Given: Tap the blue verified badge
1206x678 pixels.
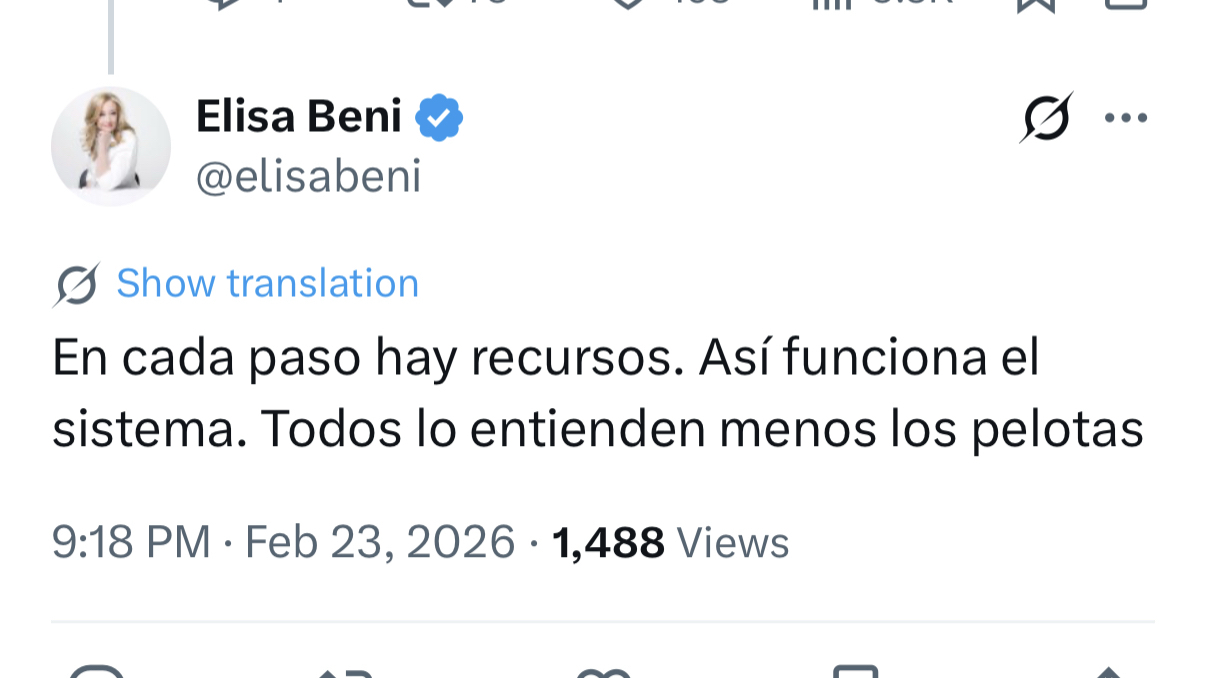Looking at the screenshot, I should tap(439, 118).
